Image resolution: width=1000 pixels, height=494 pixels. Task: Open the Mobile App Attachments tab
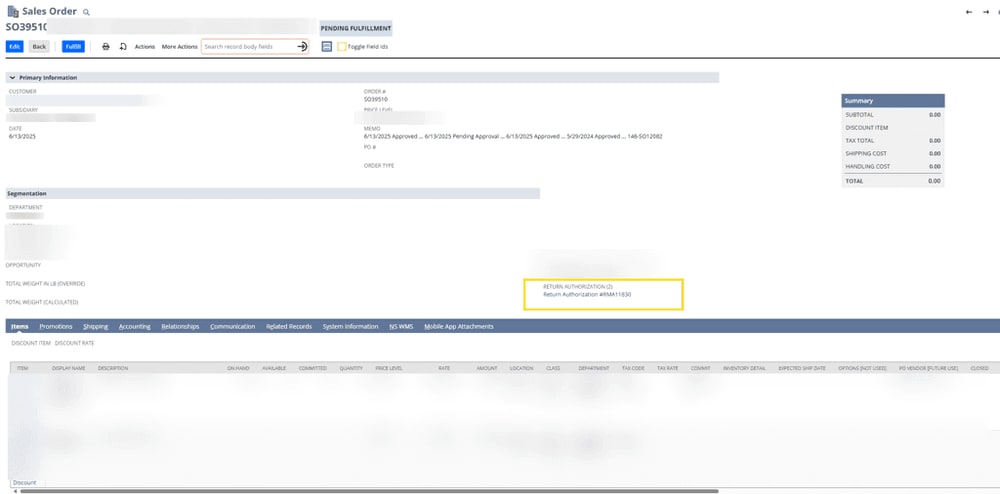click(x=459, y=326)
